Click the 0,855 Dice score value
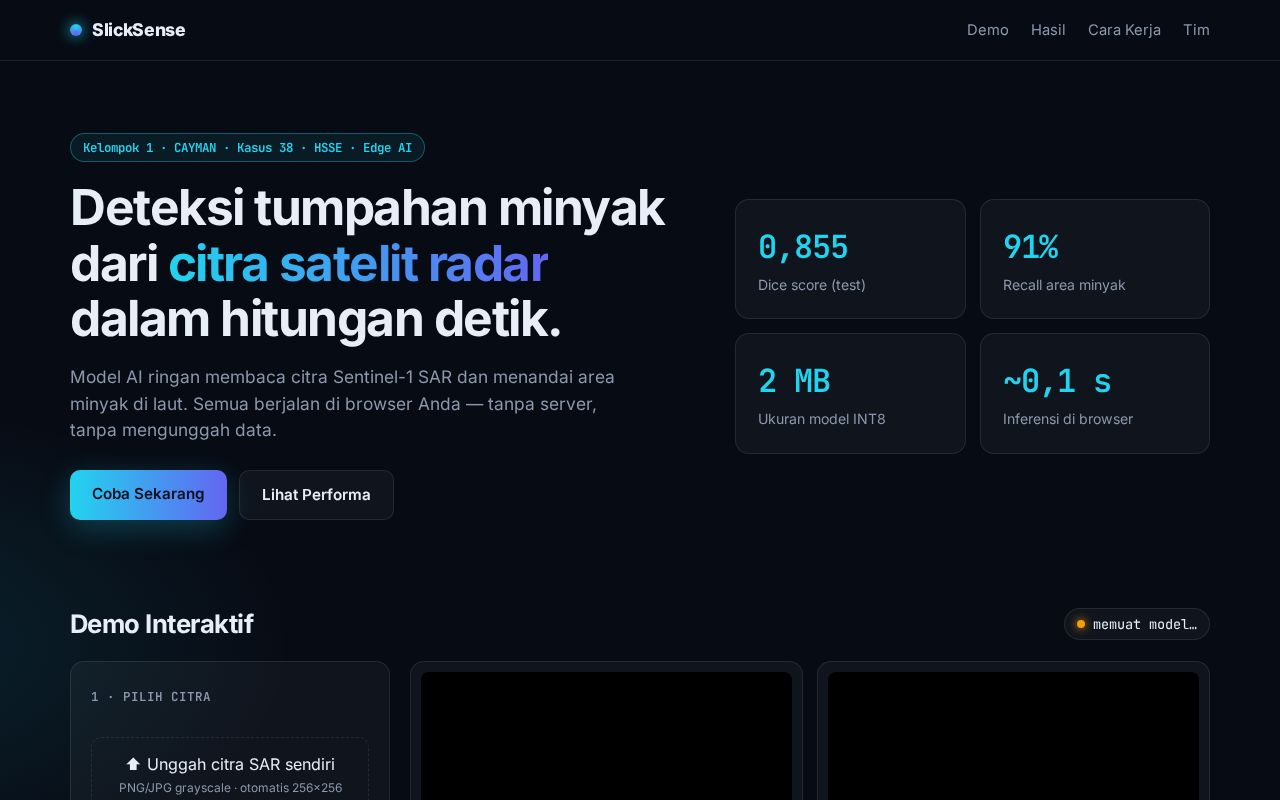This screenshot has height=800, width=1280. [x=803, y=247]
